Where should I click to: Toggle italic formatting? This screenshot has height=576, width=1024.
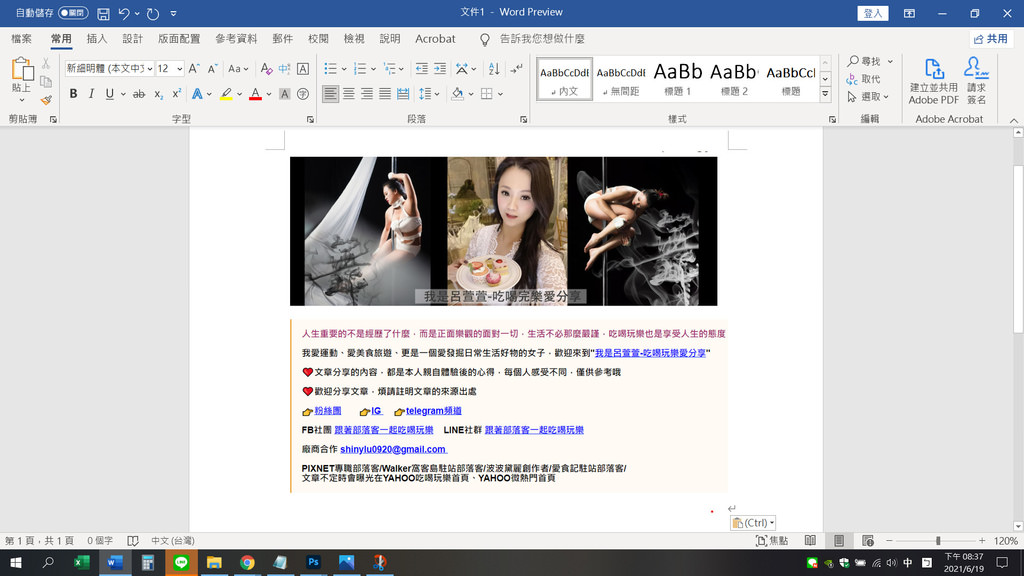[x=91, y=94]
